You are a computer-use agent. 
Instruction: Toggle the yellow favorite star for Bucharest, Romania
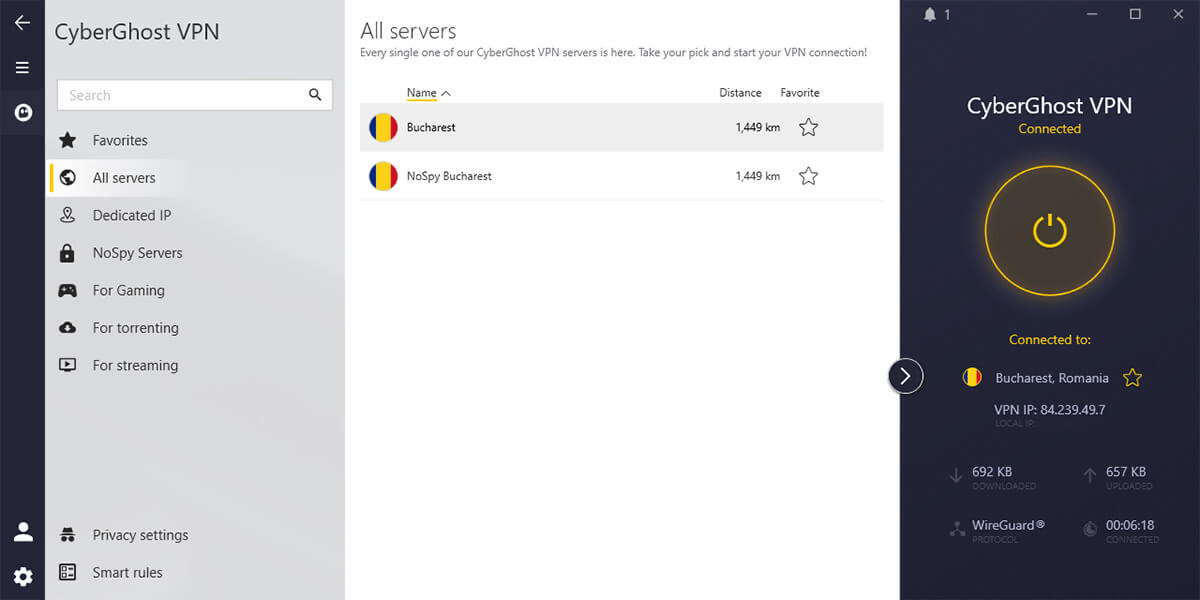(1132, 377)
